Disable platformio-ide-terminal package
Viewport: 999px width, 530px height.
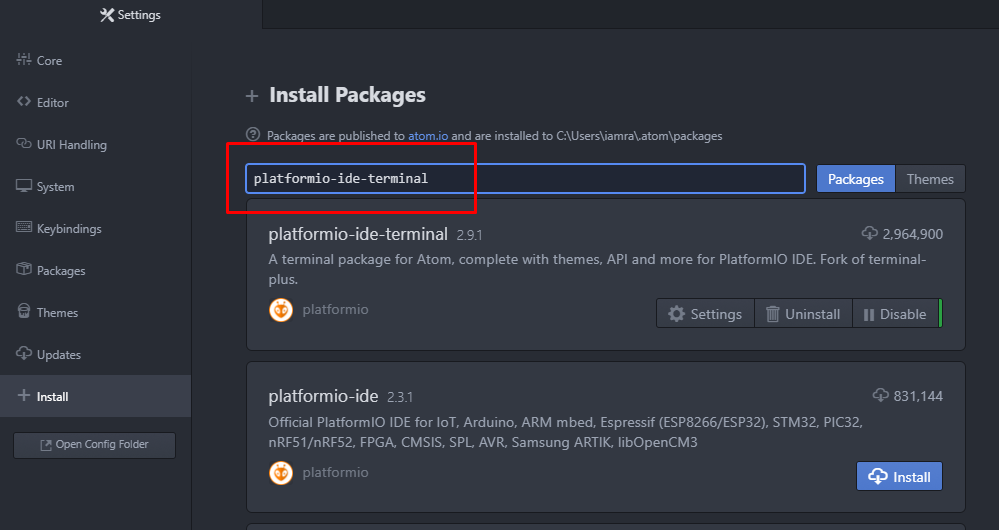(895, 314)
